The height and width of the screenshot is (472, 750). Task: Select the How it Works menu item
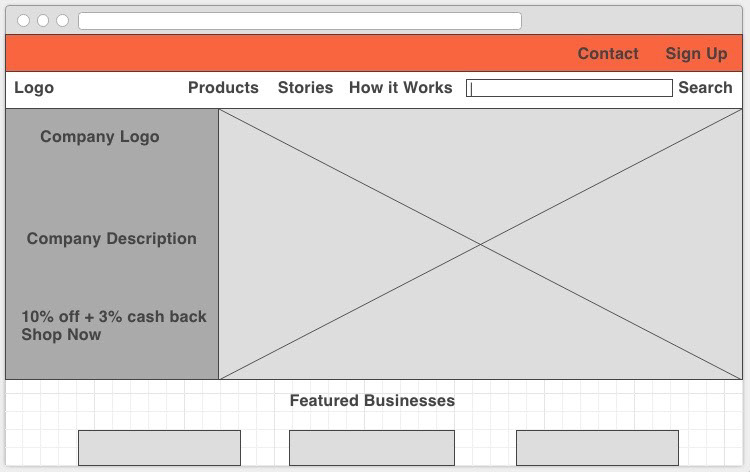coord(400,88)
